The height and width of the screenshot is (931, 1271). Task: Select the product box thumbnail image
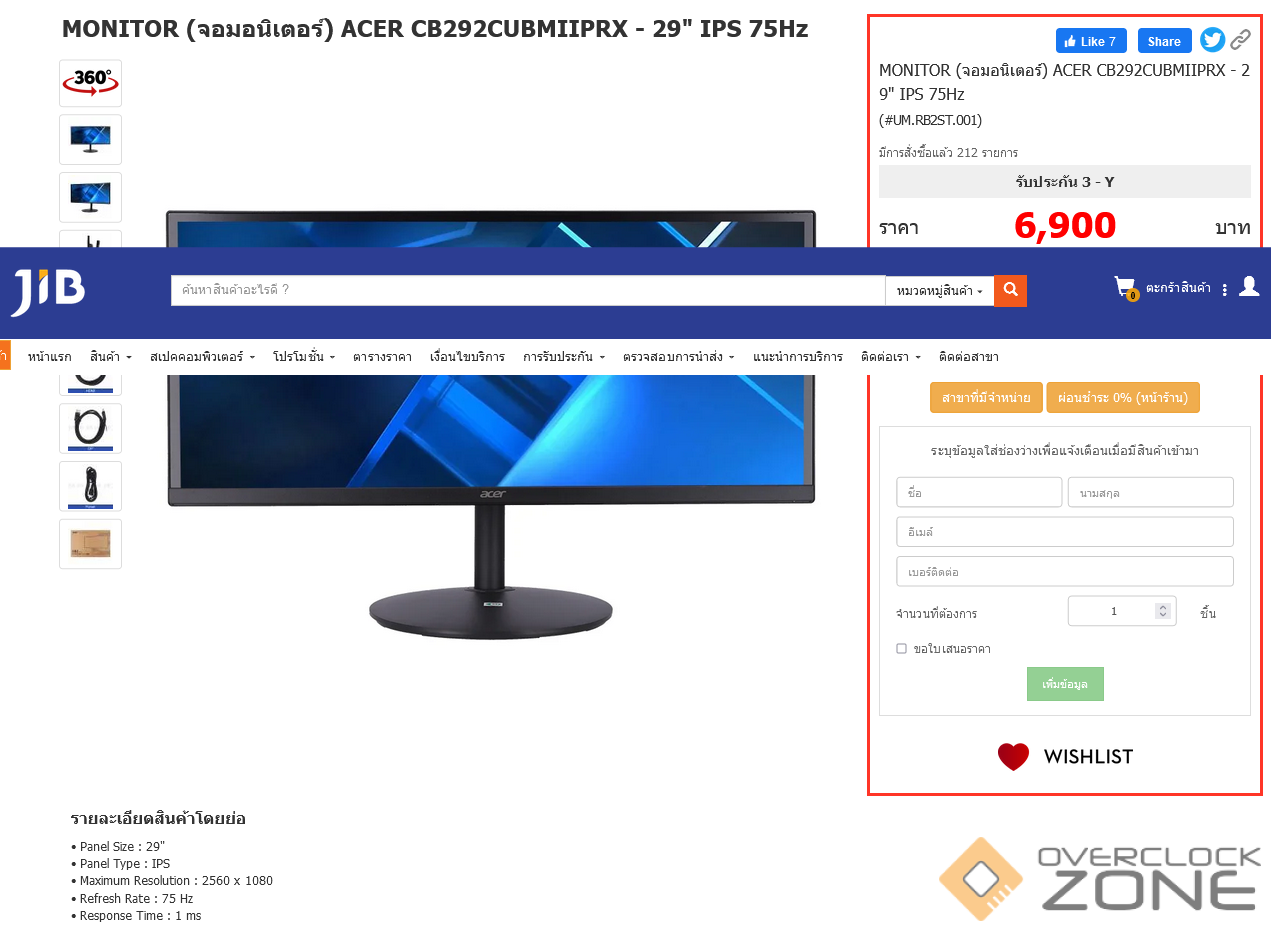tap(90, 544)
